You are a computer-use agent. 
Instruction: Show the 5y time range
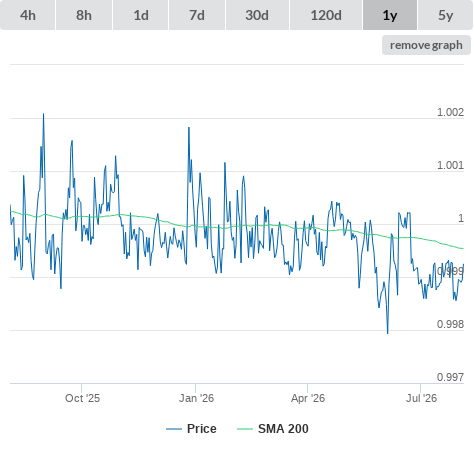click(445, 15)
